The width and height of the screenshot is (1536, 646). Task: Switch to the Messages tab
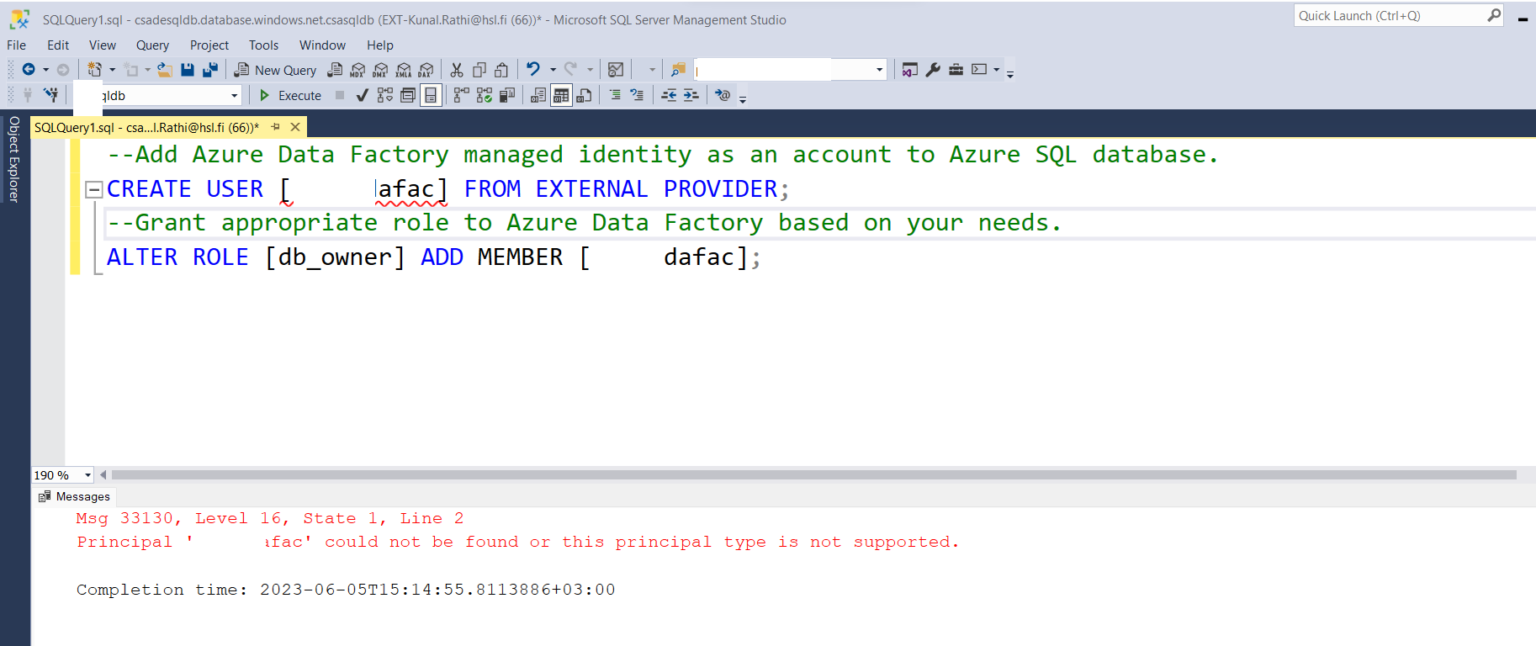[75, 496]
